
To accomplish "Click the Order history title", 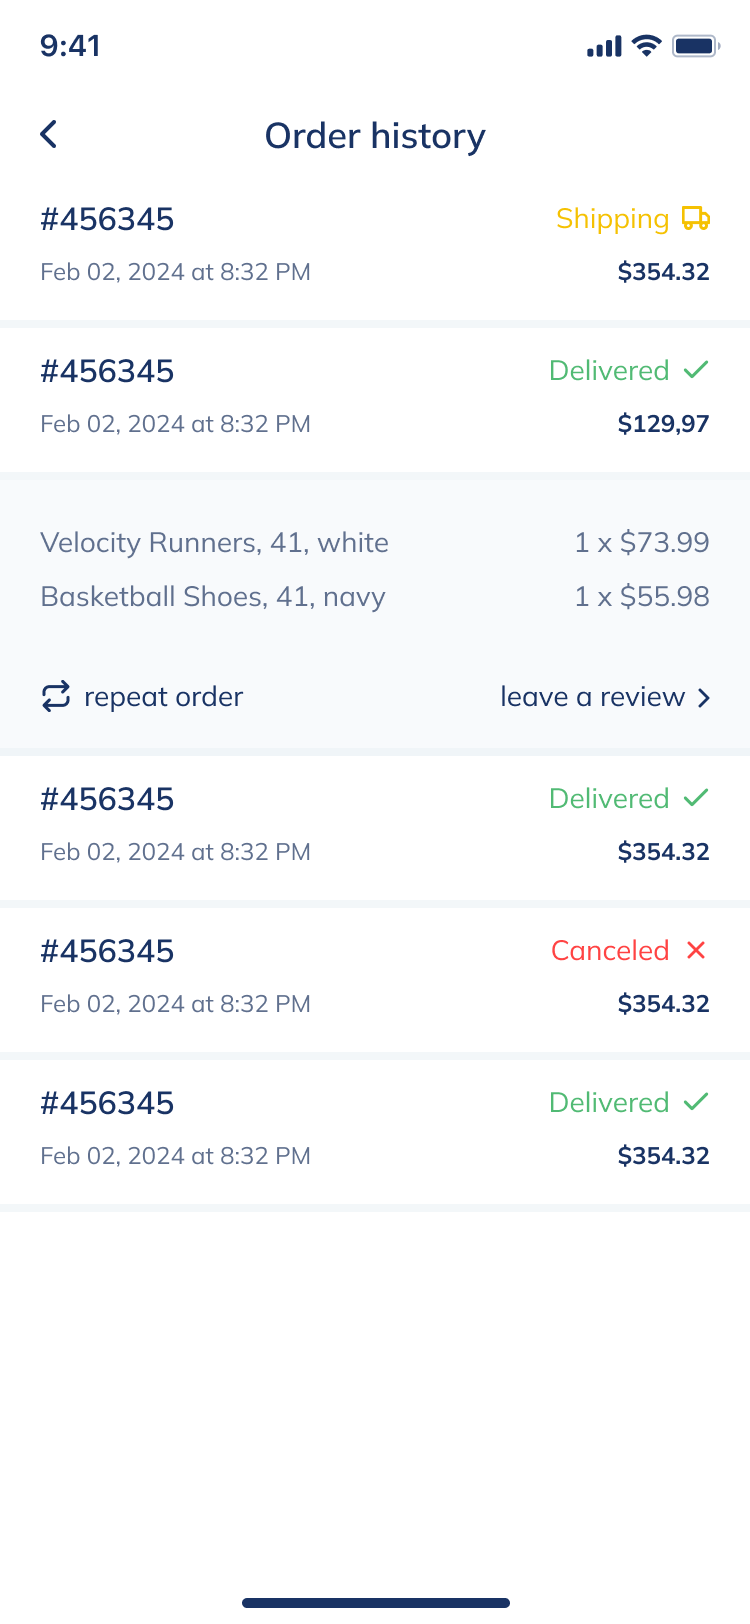I will pyautogui.click(x=375, y=136).
